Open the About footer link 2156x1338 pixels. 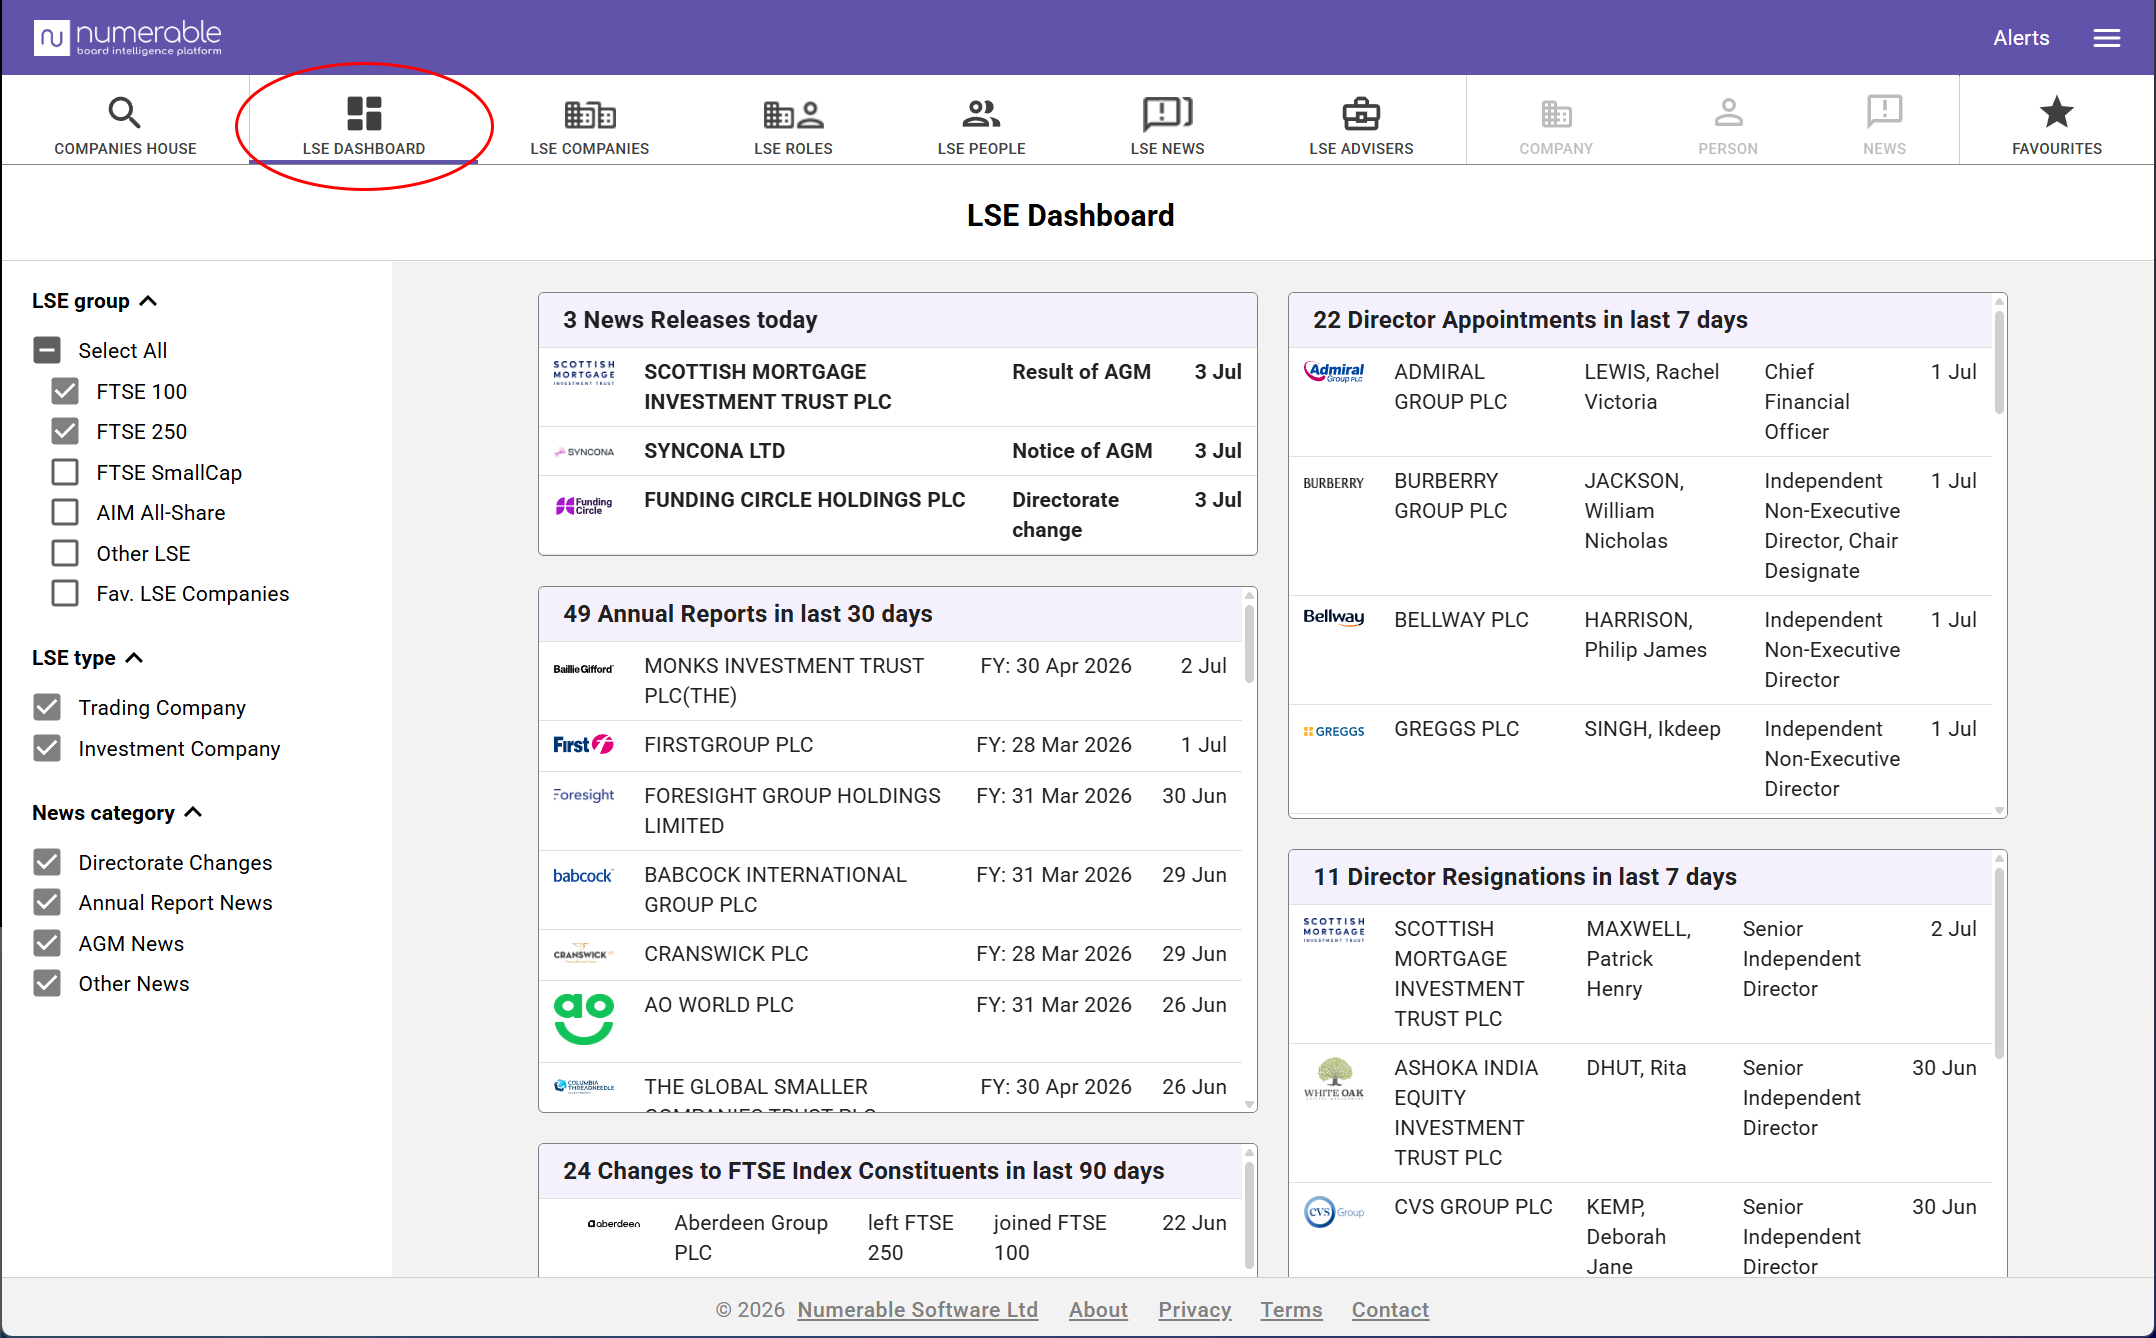1098,1310
